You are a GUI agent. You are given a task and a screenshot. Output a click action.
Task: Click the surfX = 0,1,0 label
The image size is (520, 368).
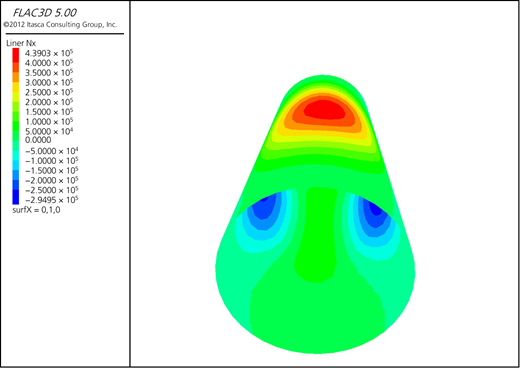click(x=36, y=210)
